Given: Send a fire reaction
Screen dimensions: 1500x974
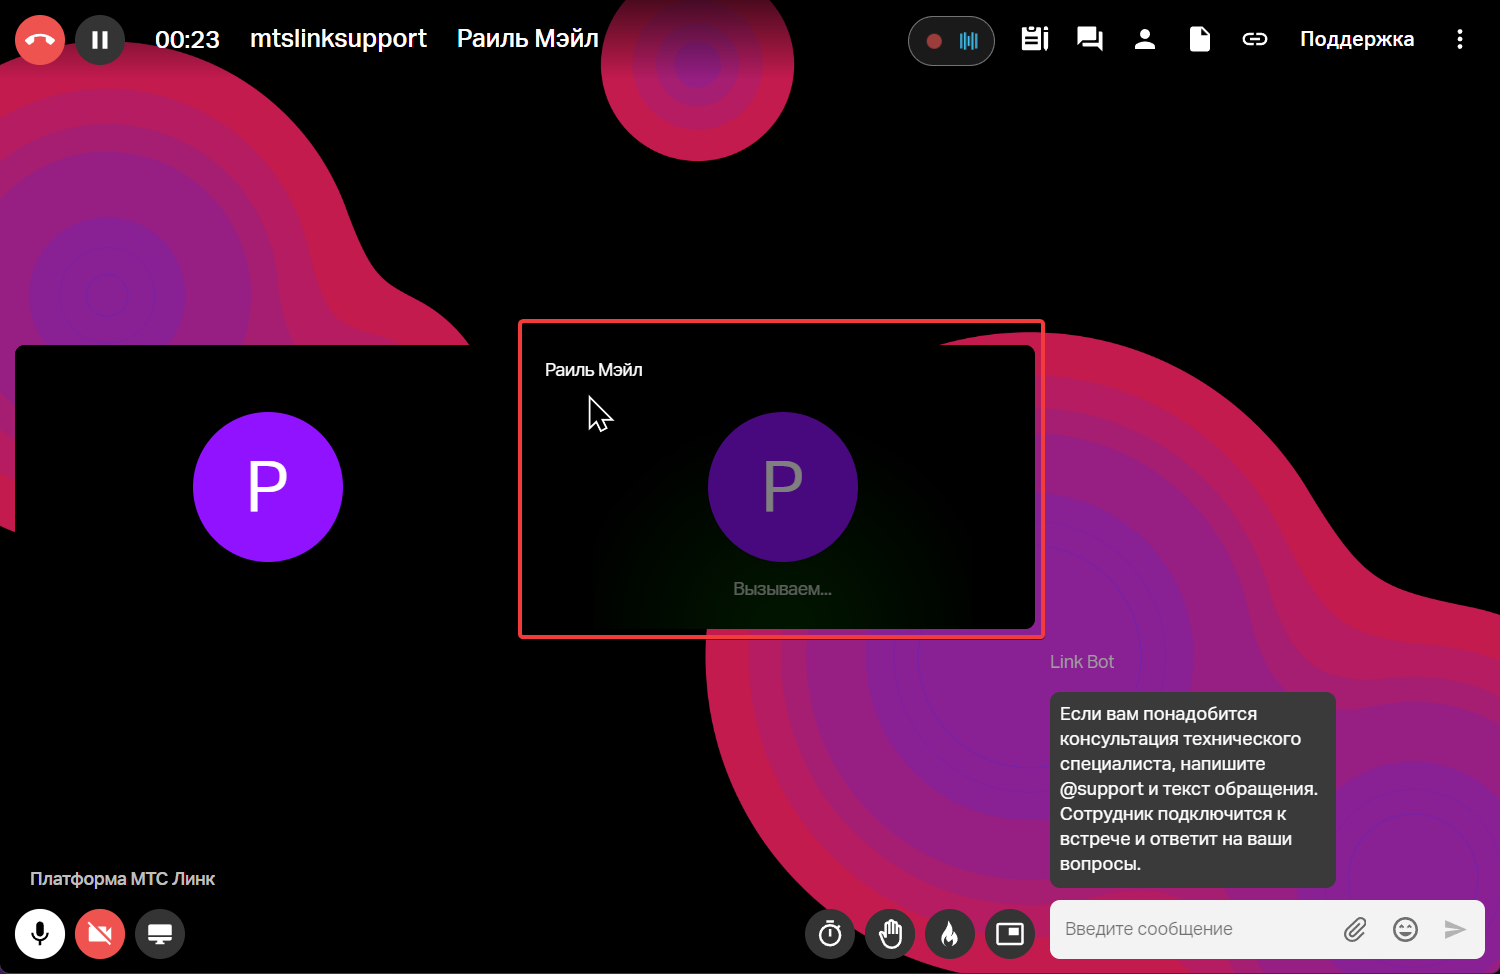Looking at the screenshot, I should tap(950, 934).
